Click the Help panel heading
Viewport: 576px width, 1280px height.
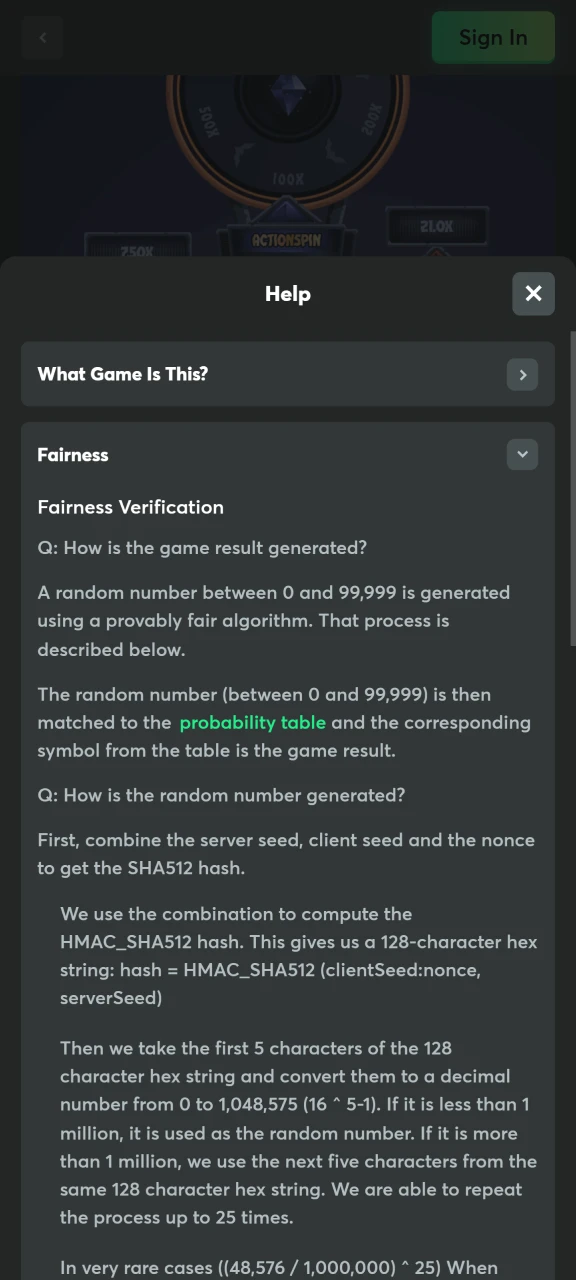click(288, 294)
